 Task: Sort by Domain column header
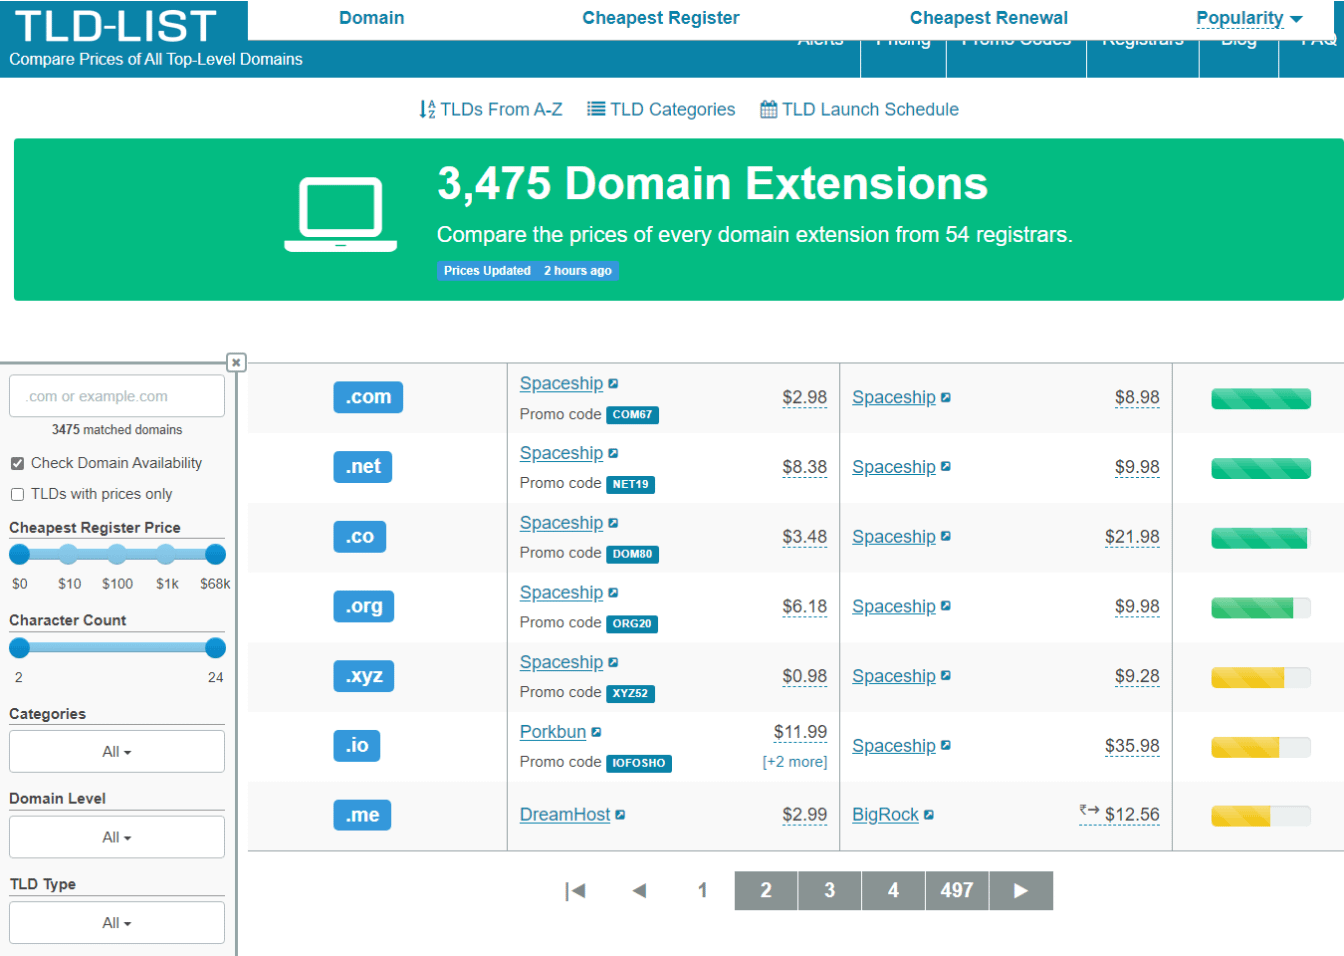tap(372, 18)
